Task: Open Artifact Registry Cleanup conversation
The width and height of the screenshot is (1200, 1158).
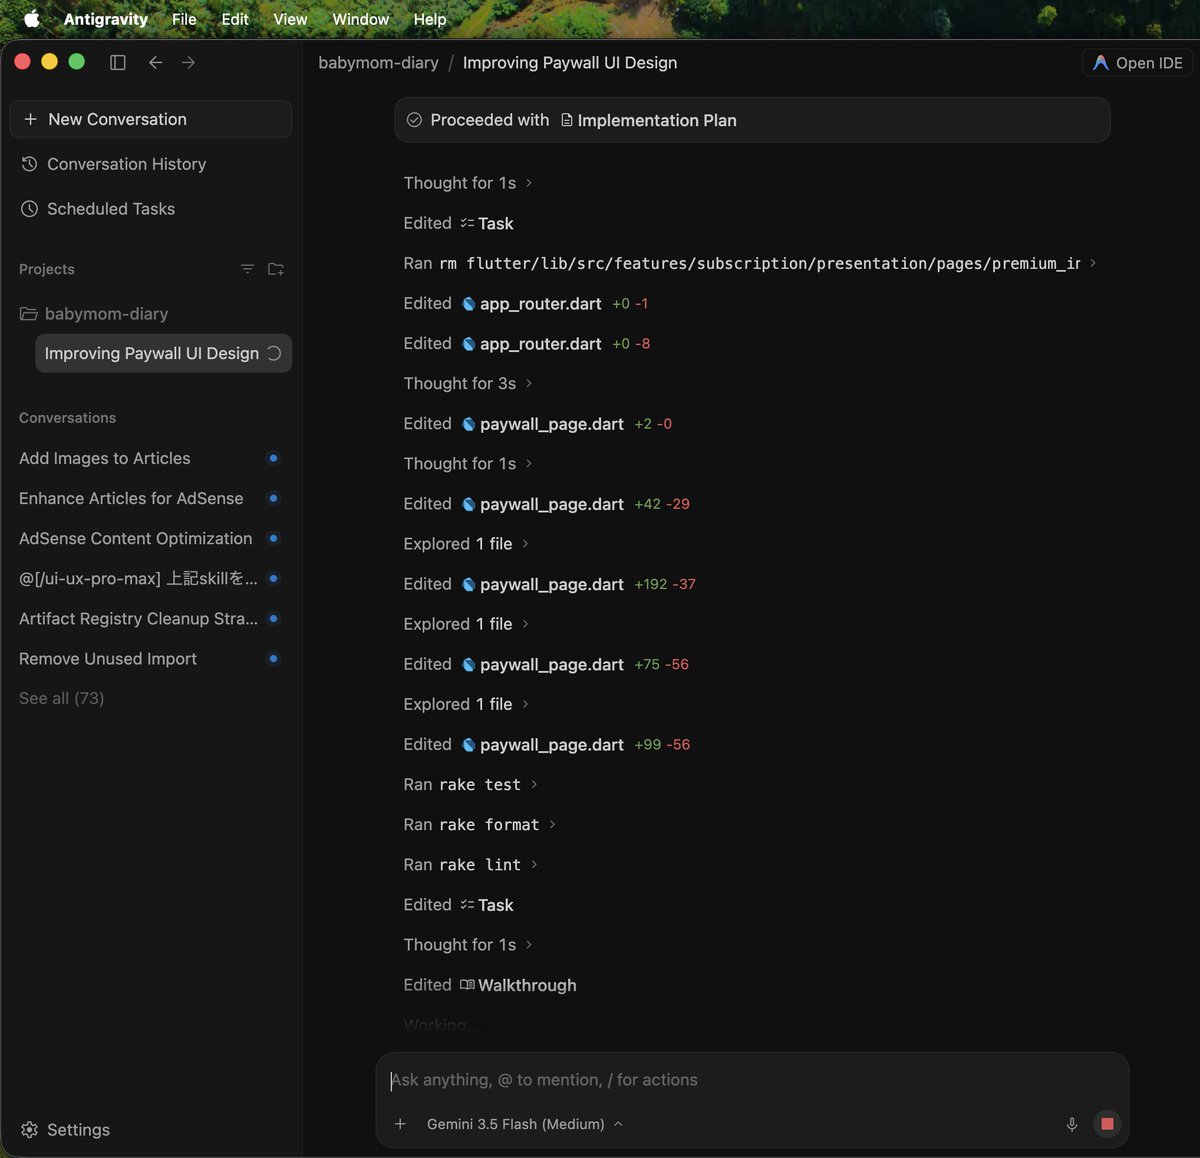Action: pos(140,618)
